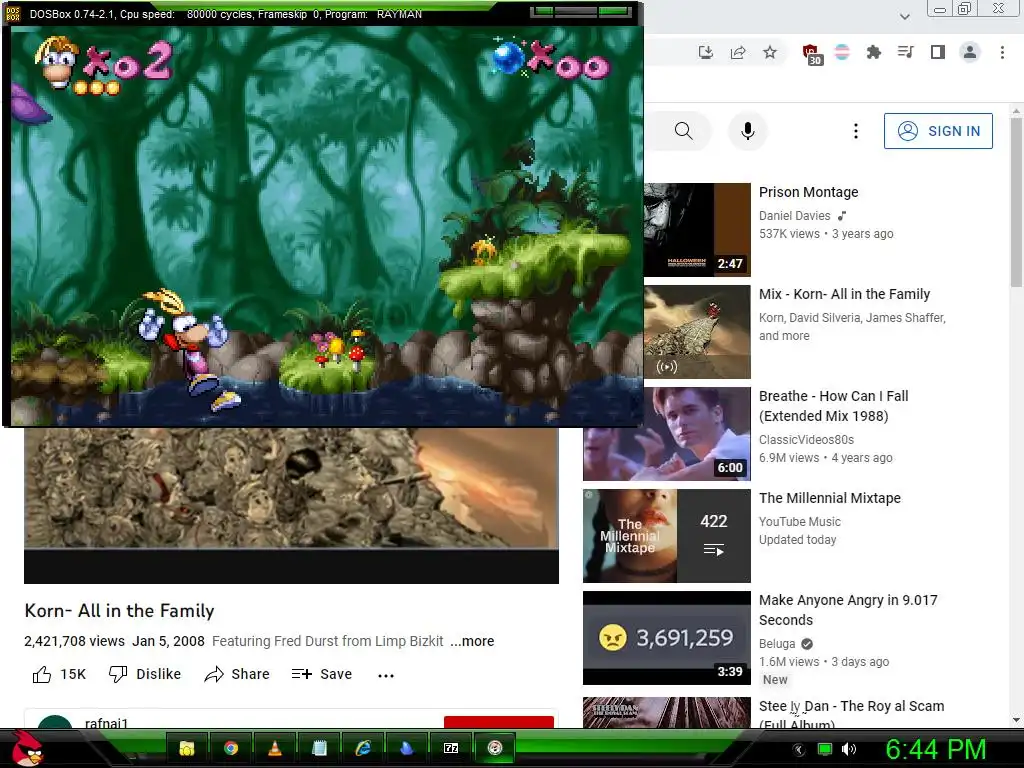
Task: Click the YouTube search magnifier button
Action: pyautogui.click(x=683, y=131)
